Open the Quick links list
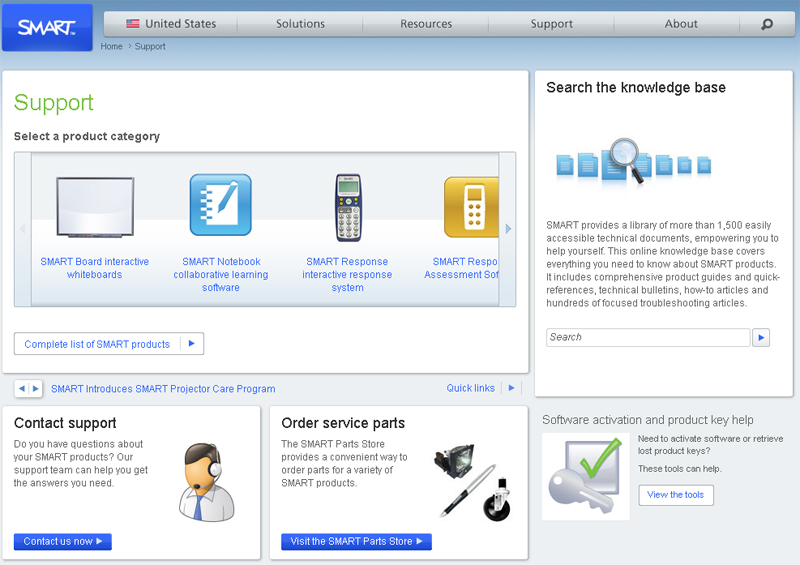800x565 pixels. point(470,388)
